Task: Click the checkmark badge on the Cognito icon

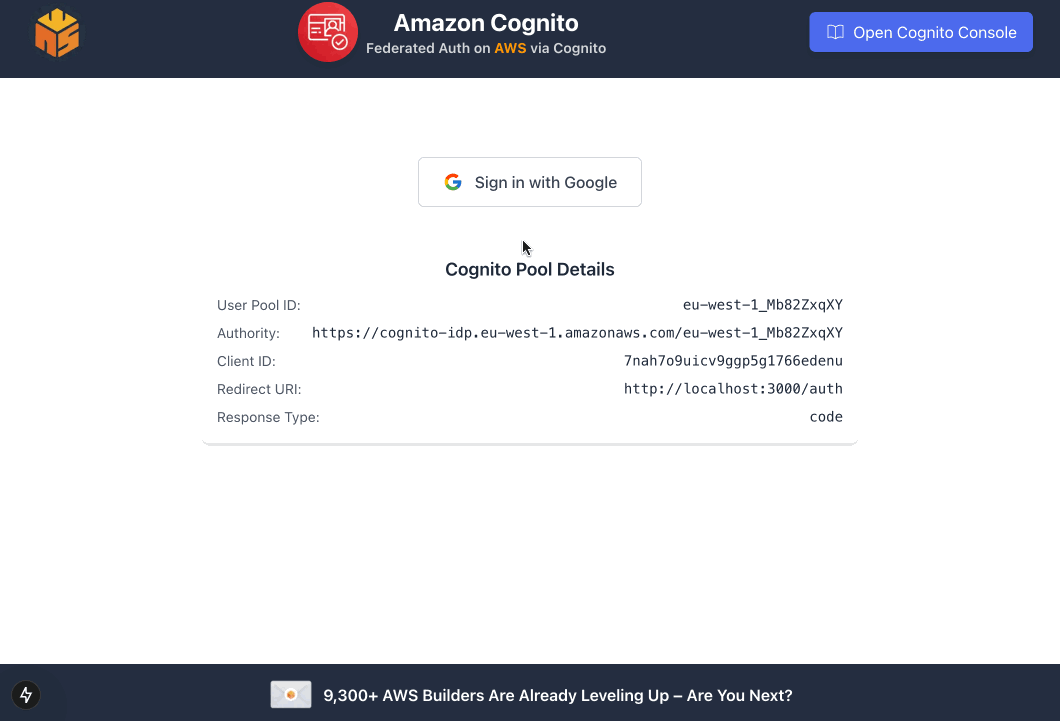Action: (x=340, y=43)
